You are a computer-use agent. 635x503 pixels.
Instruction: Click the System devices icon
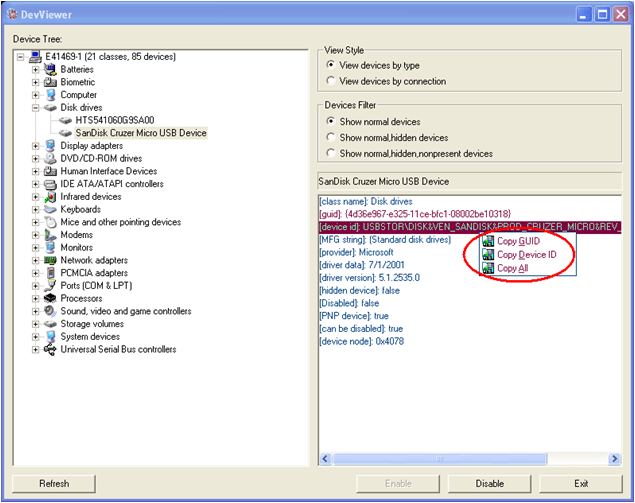pos(50,337)
